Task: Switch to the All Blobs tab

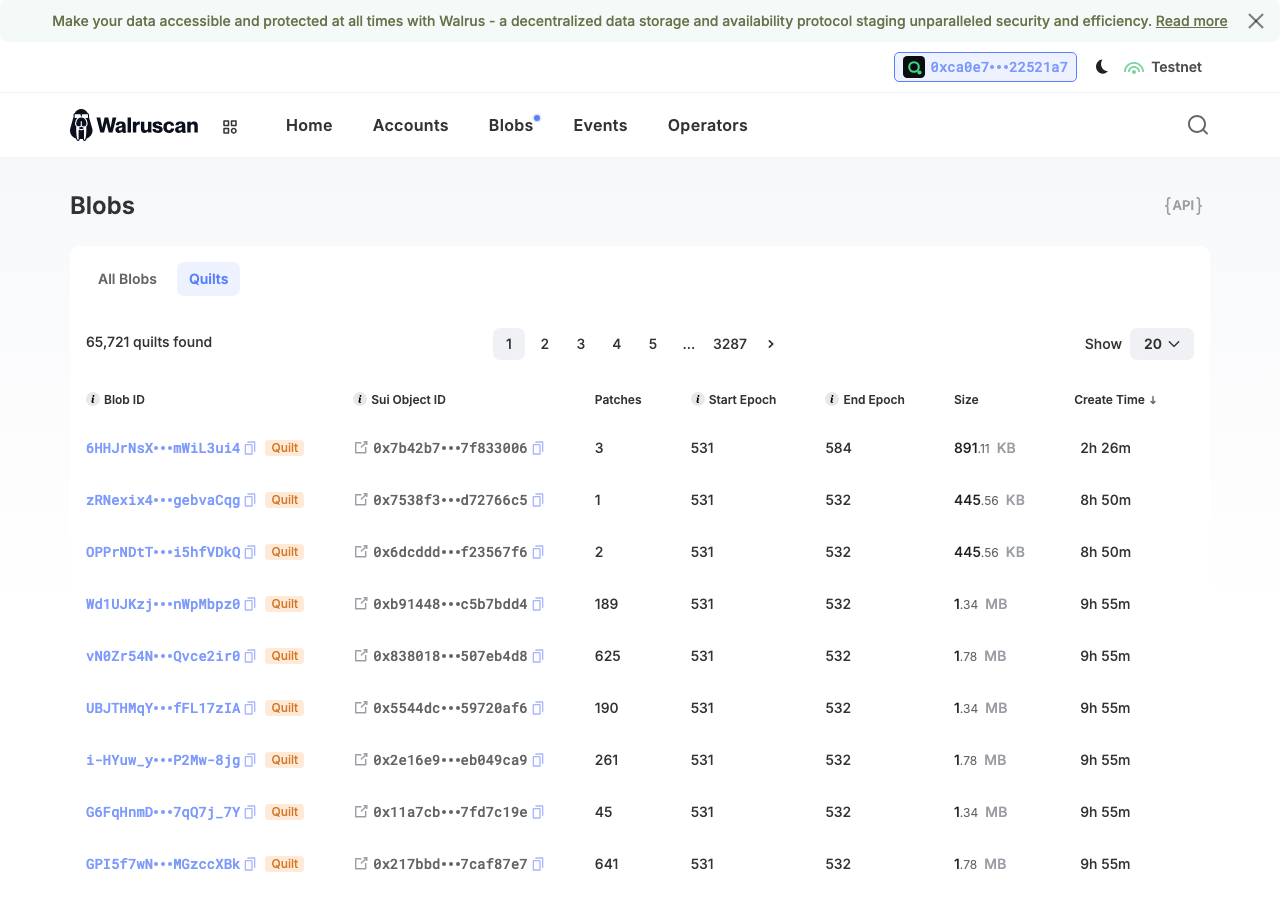Action: [x=127, y=279]
